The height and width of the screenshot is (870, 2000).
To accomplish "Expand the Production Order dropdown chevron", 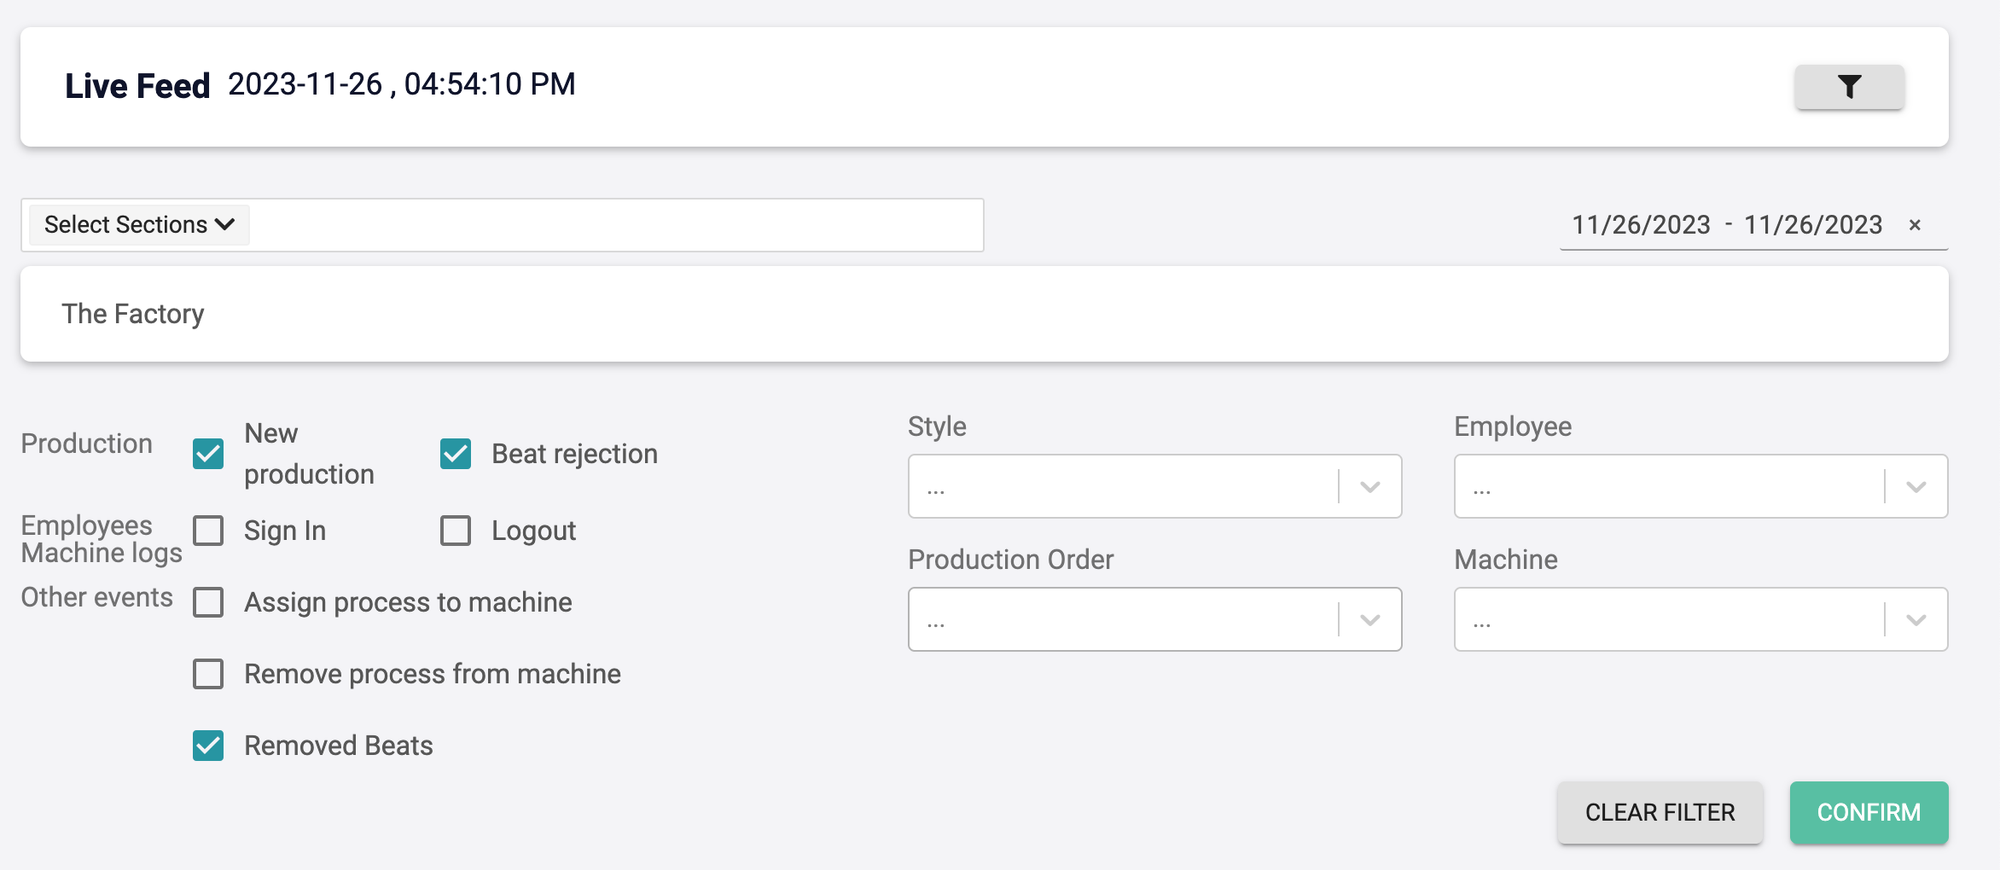I will 1370,620.
